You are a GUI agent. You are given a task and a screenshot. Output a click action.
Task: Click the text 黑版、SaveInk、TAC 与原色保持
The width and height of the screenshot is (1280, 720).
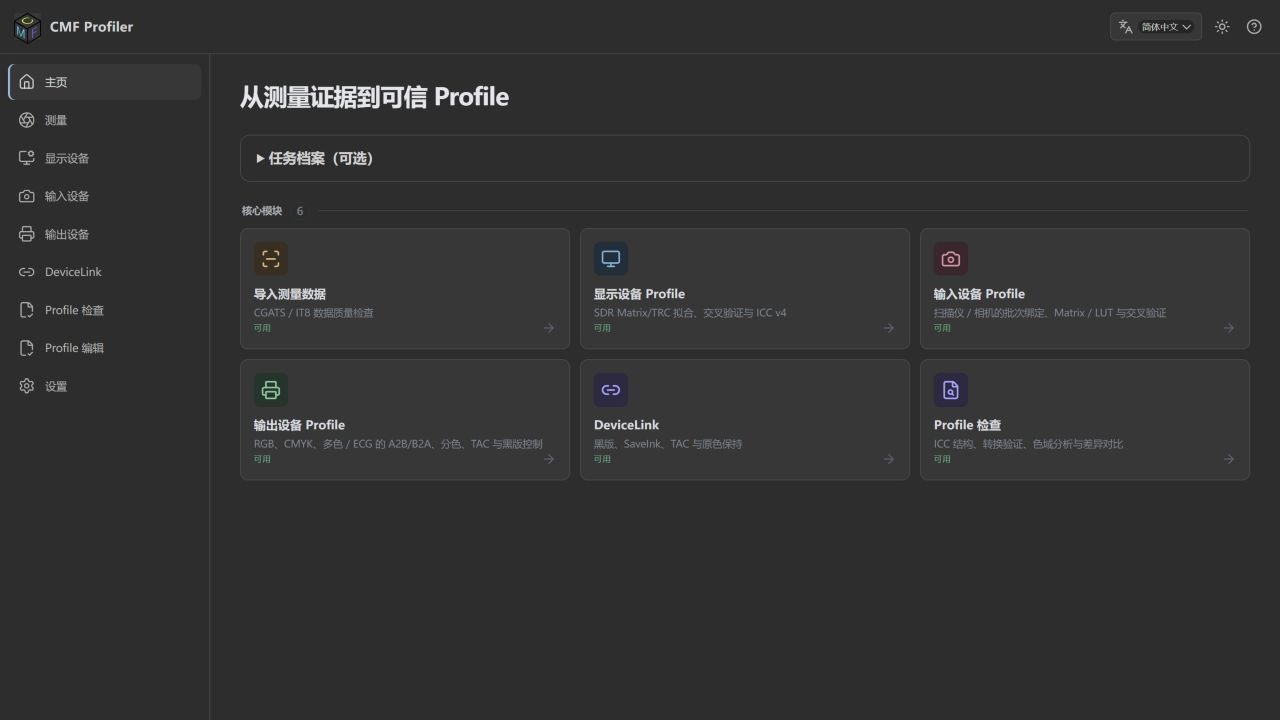click(668, 444)
